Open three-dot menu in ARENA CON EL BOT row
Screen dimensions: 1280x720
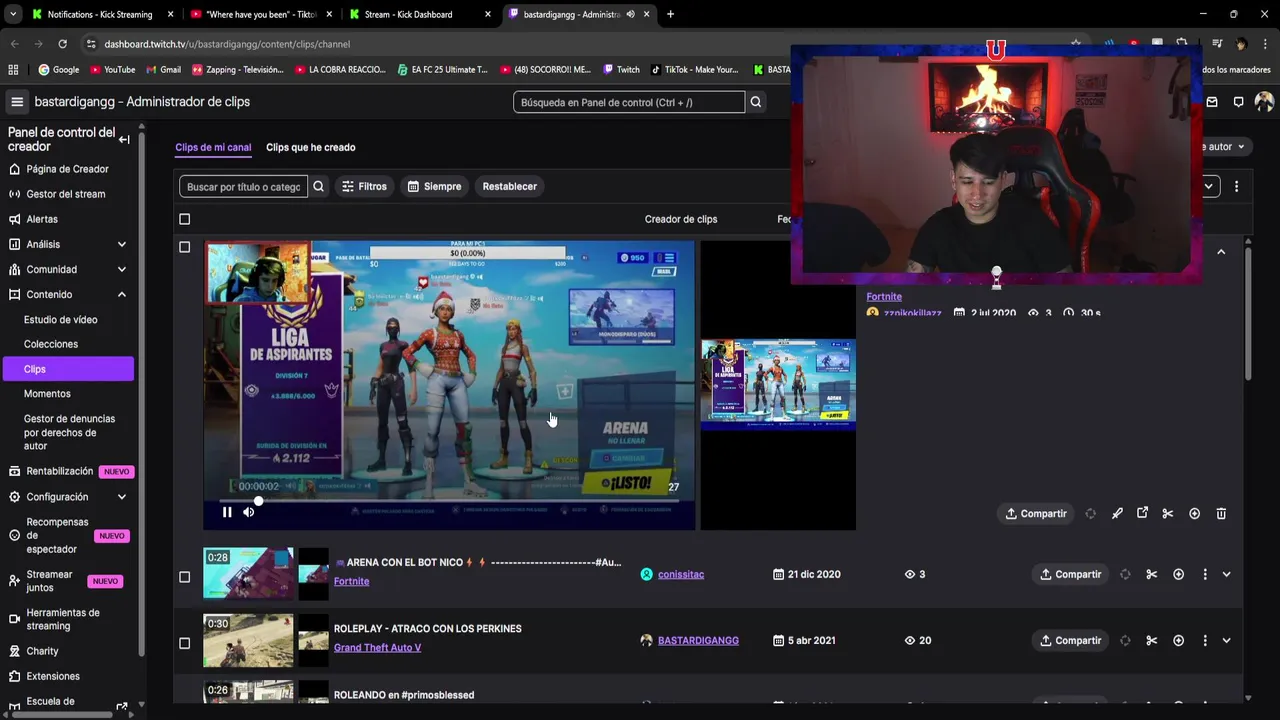[1204, 574]
